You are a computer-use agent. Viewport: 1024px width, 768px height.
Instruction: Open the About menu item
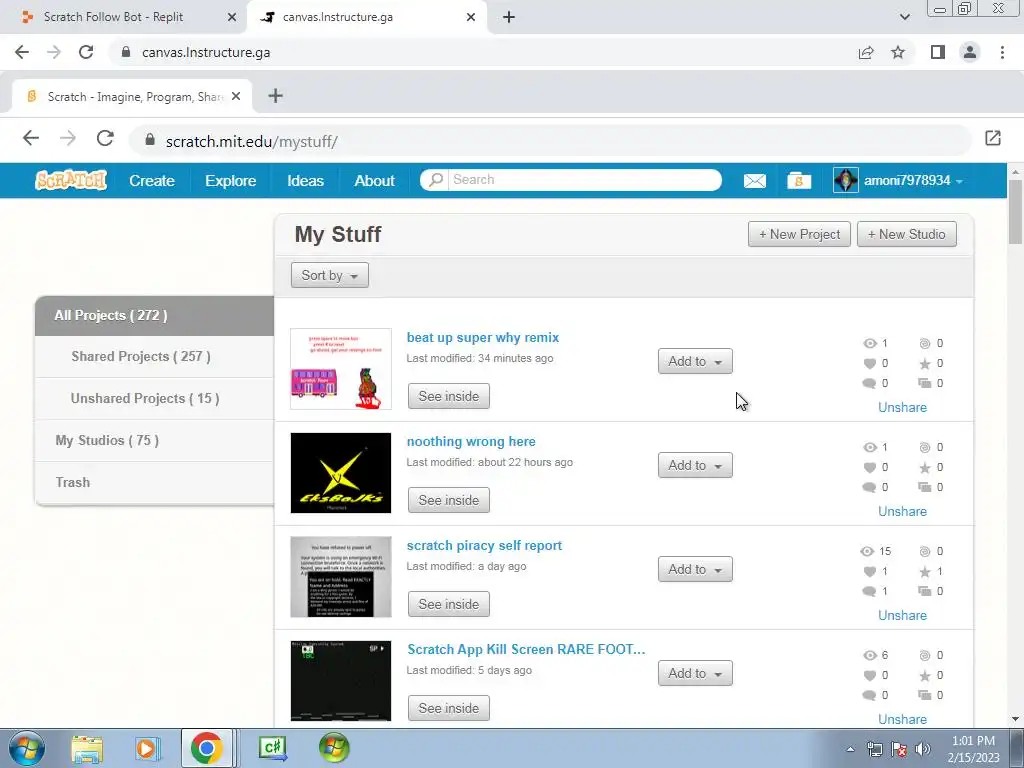[x=374, y=181]
